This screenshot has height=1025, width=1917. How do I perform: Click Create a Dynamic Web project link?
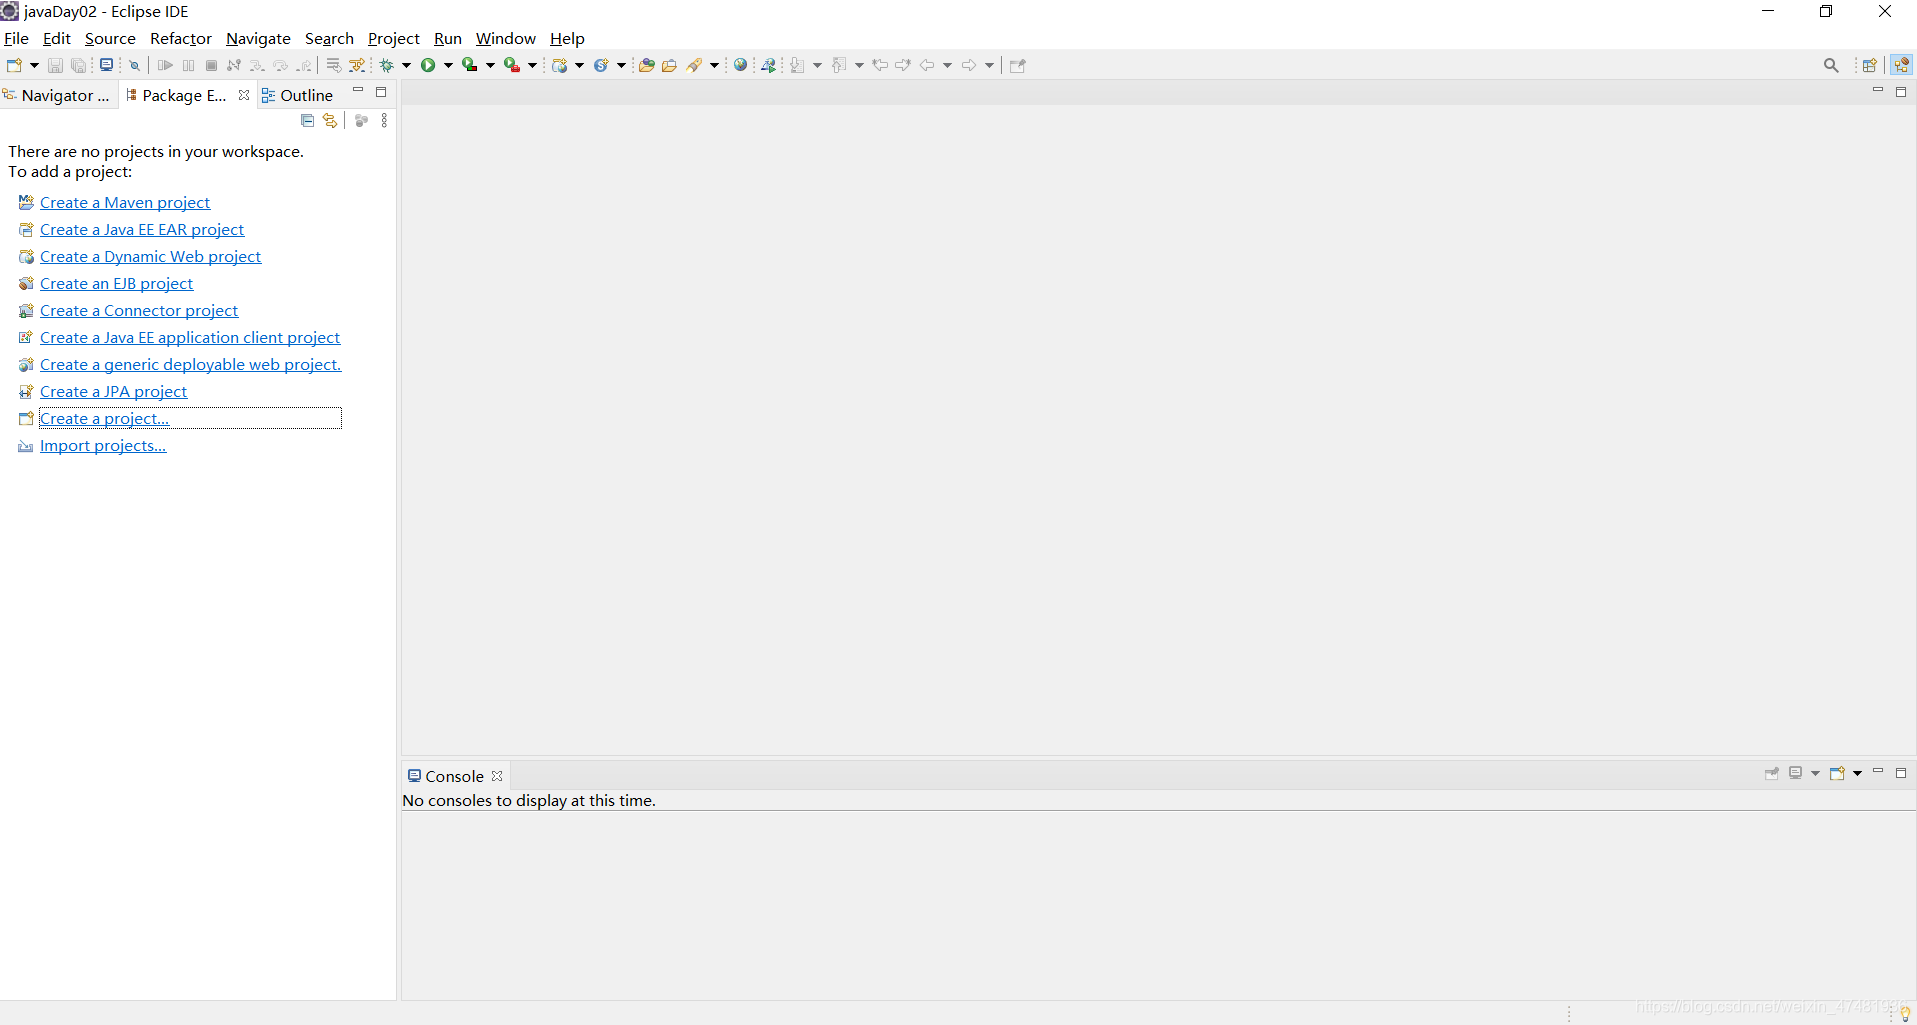(x=151, y=257)
